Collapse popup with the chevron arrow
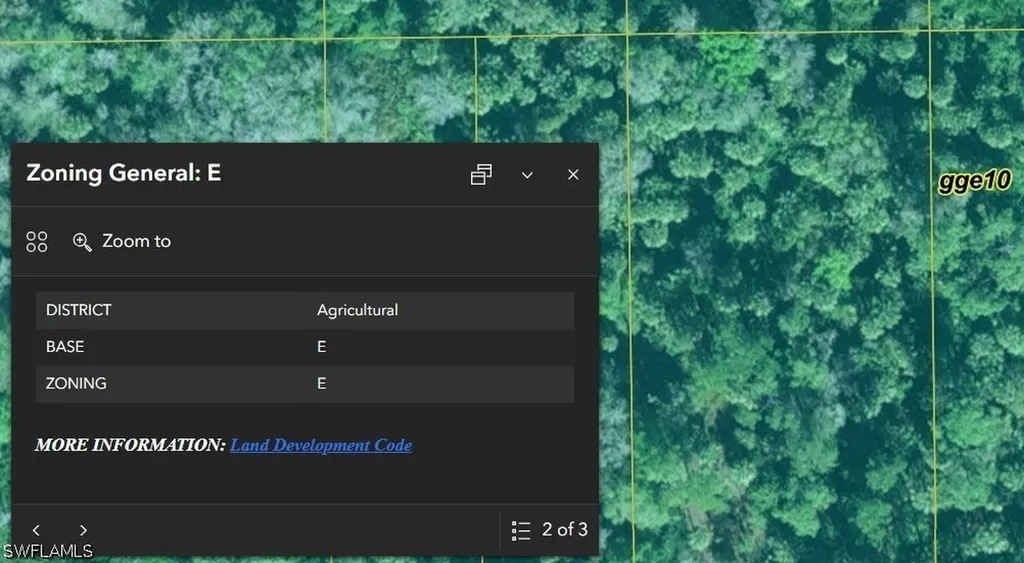This screenshot has height=563, width=1024. (527, 175)
